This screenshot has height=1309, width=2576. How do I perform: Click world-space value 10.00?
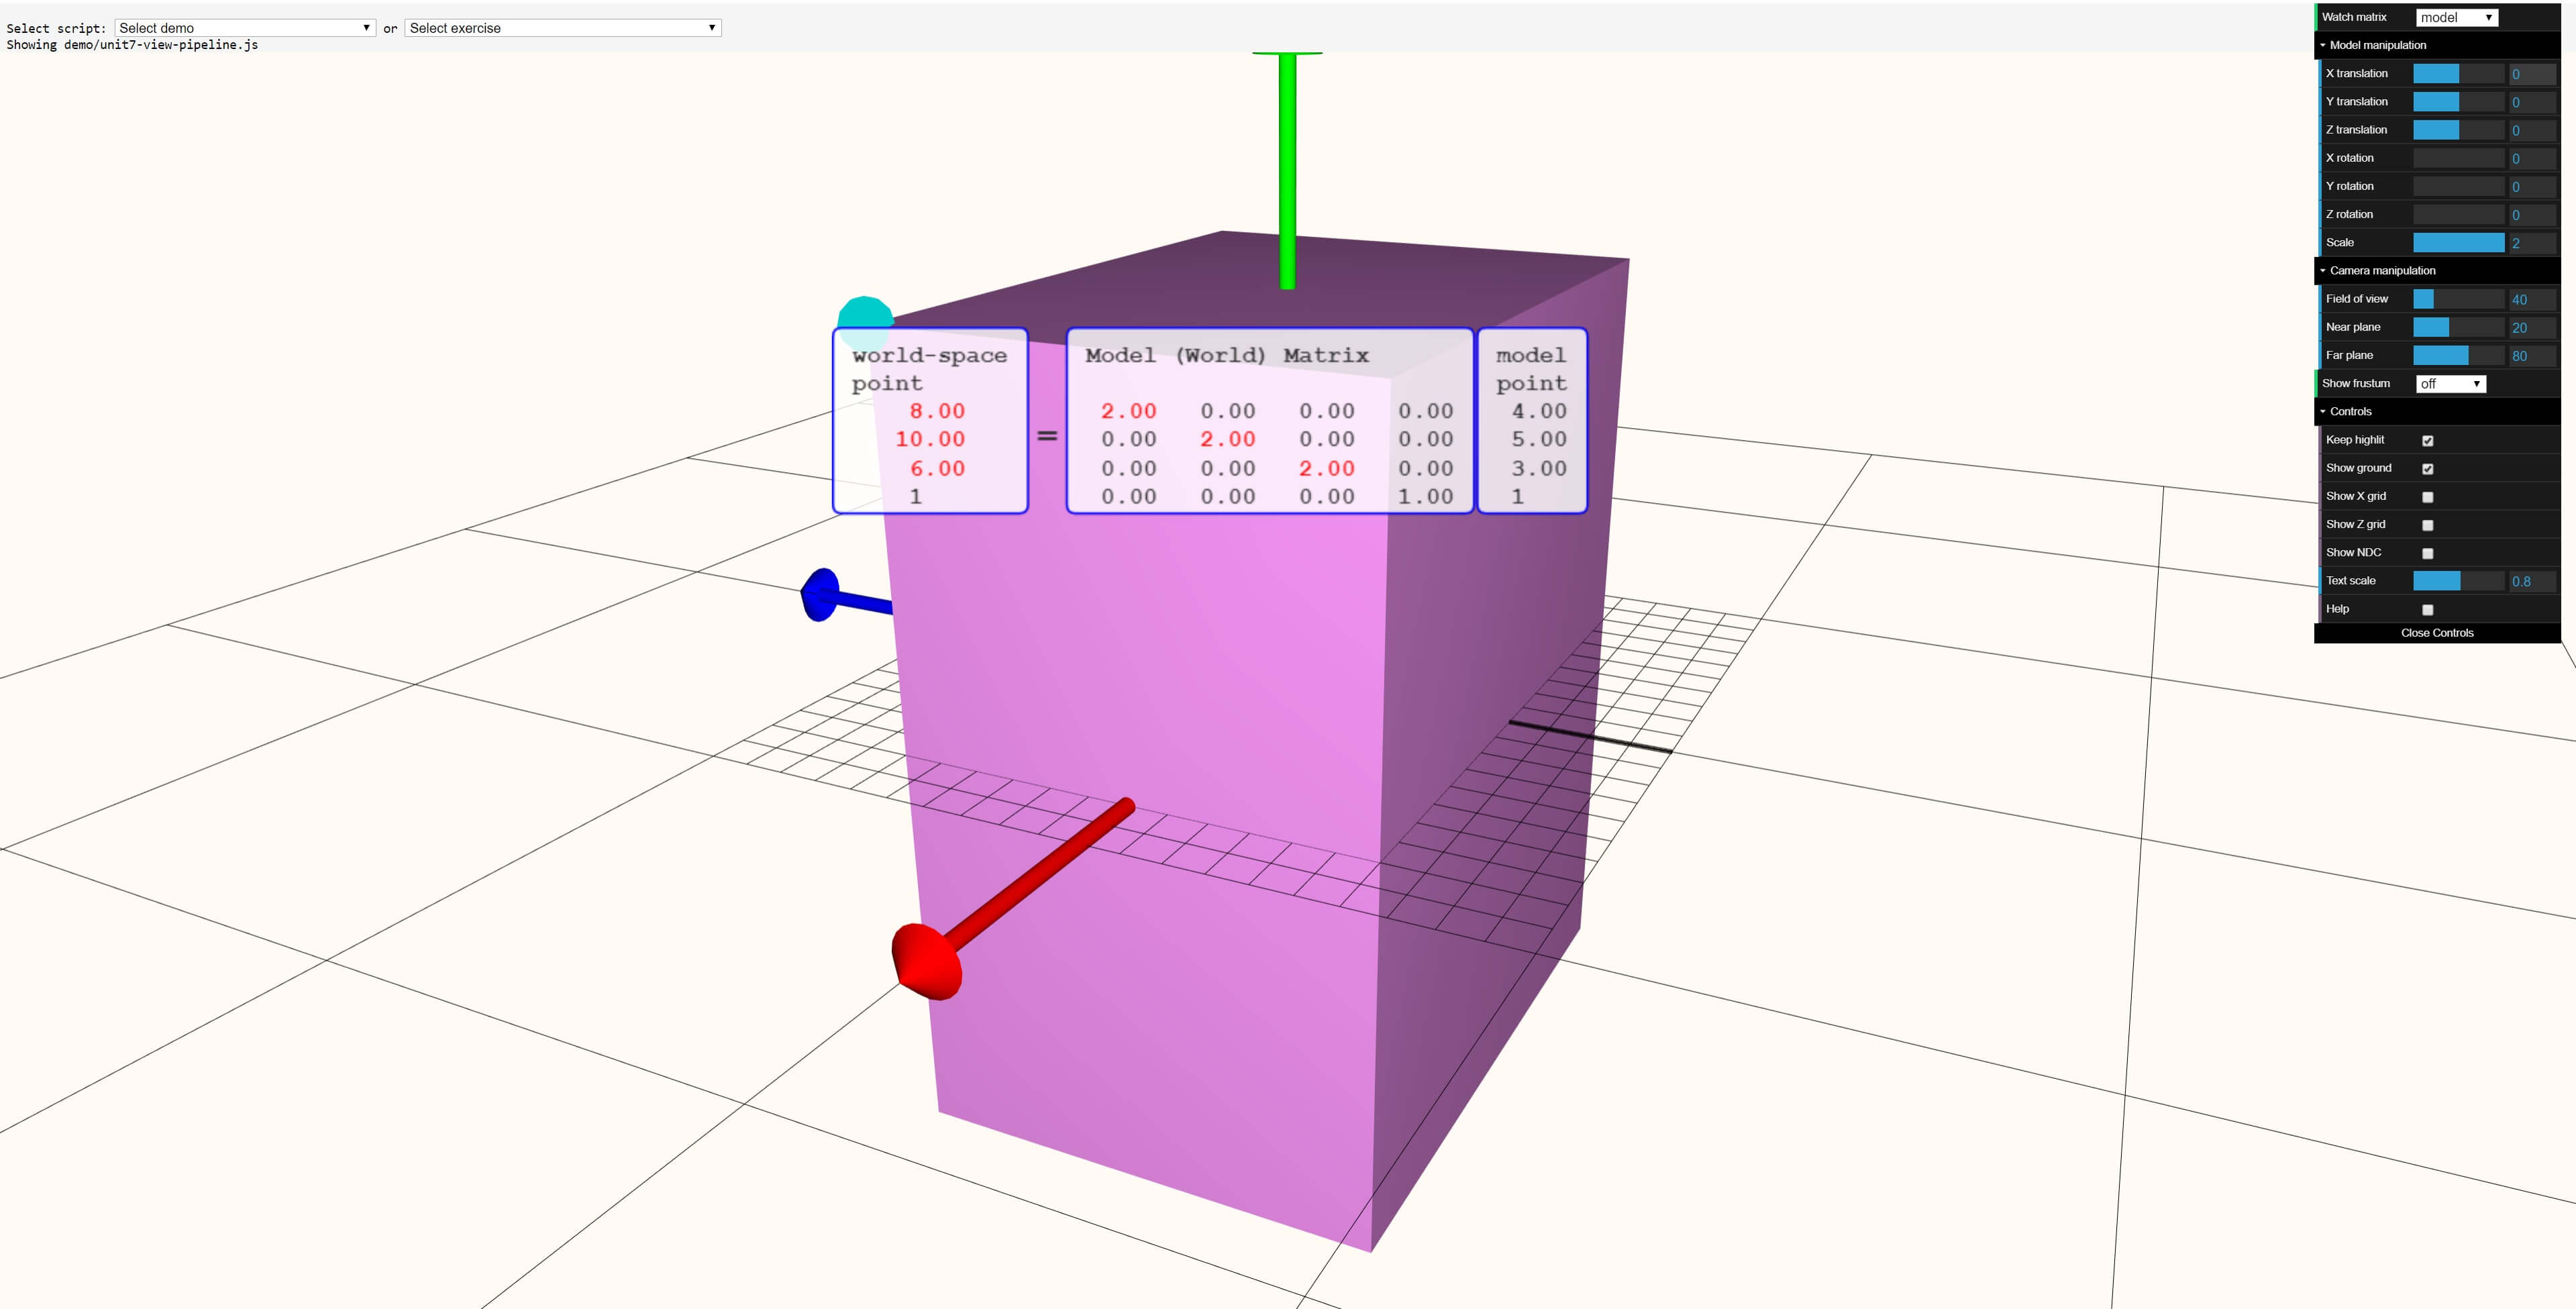click(930, 439)
